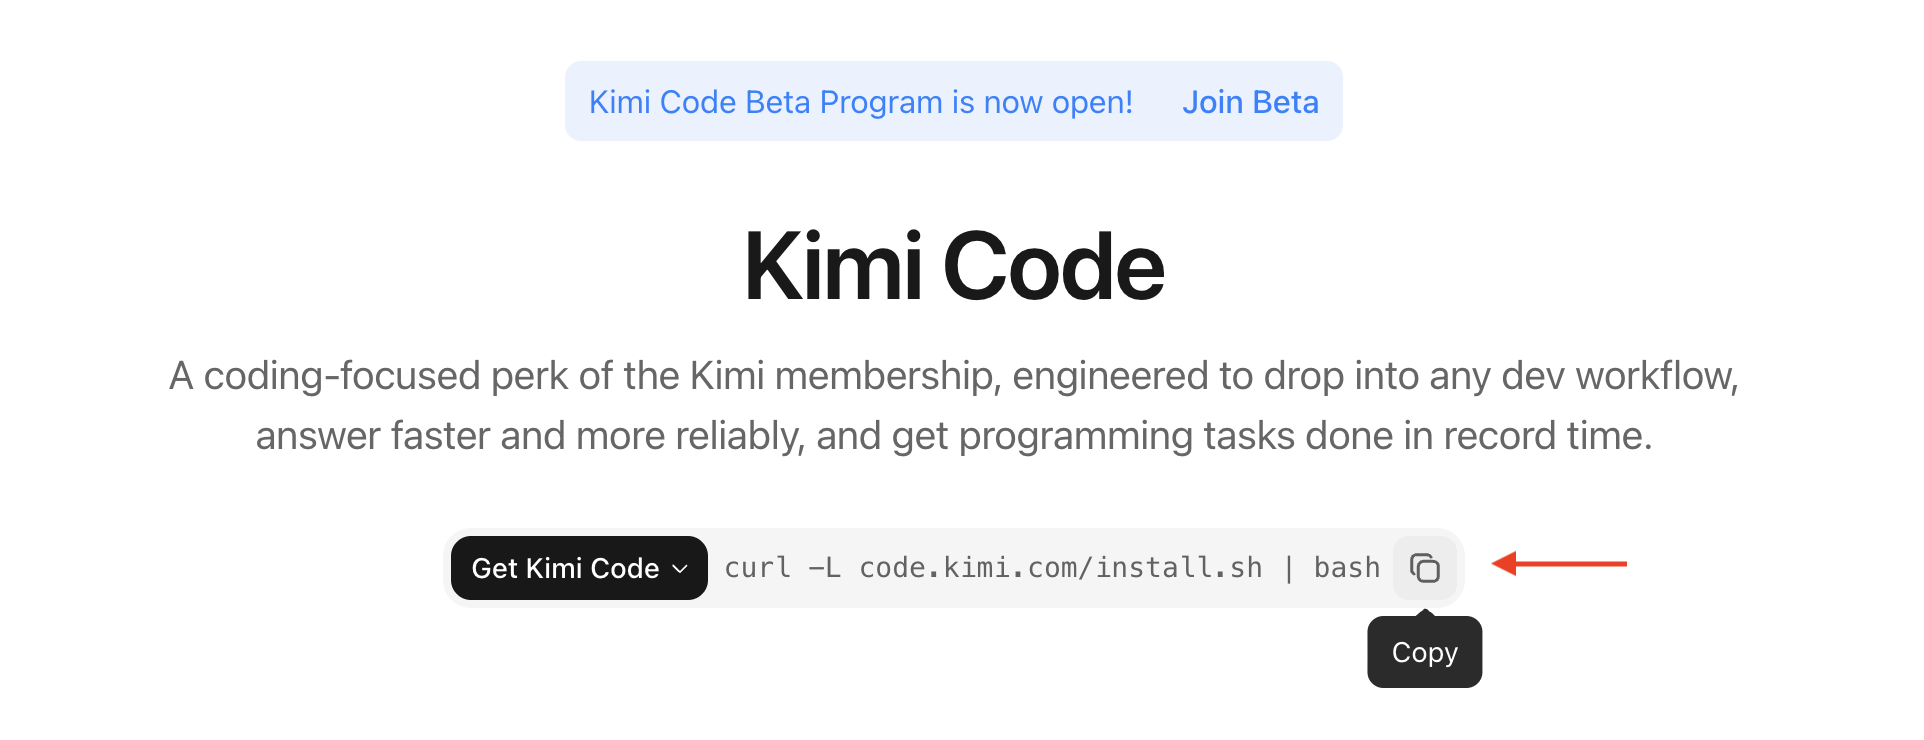Image resolution: width=1924 pixels, height=740 pixels.
Task: Click the word 'Kimi' in the heading
Action: 833,266
